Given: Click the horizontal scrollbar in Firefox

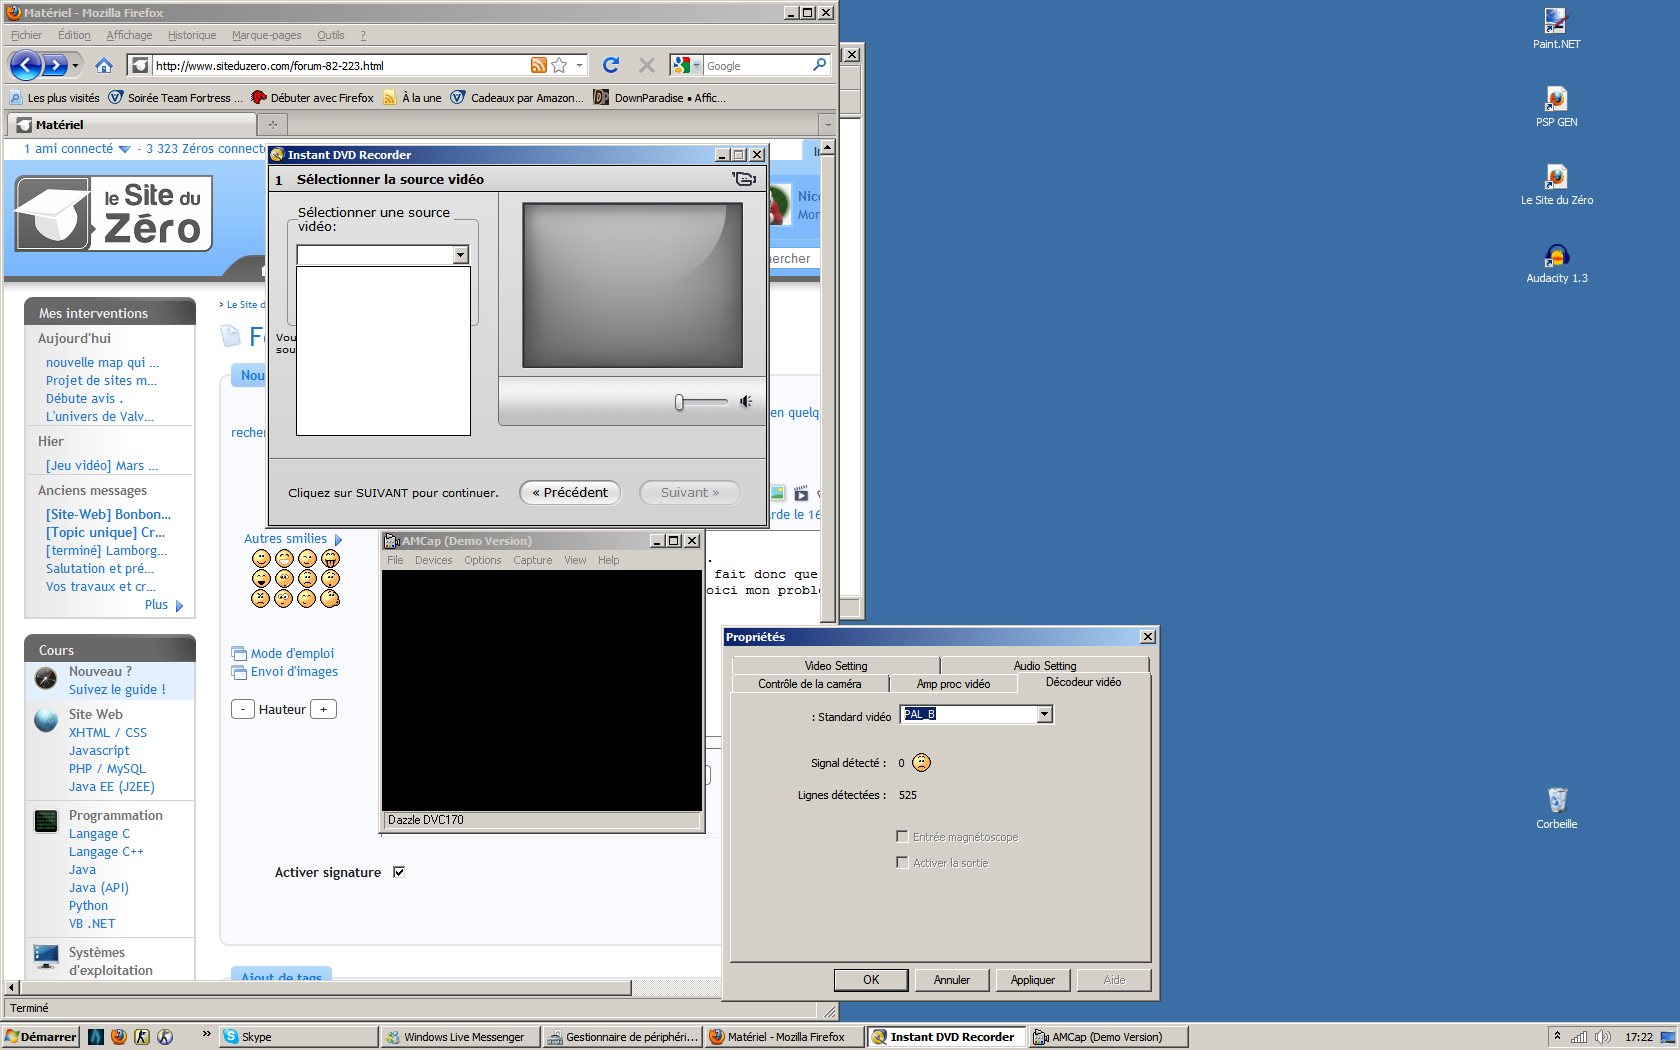Looking at the screenshot, I should [326, 987].
